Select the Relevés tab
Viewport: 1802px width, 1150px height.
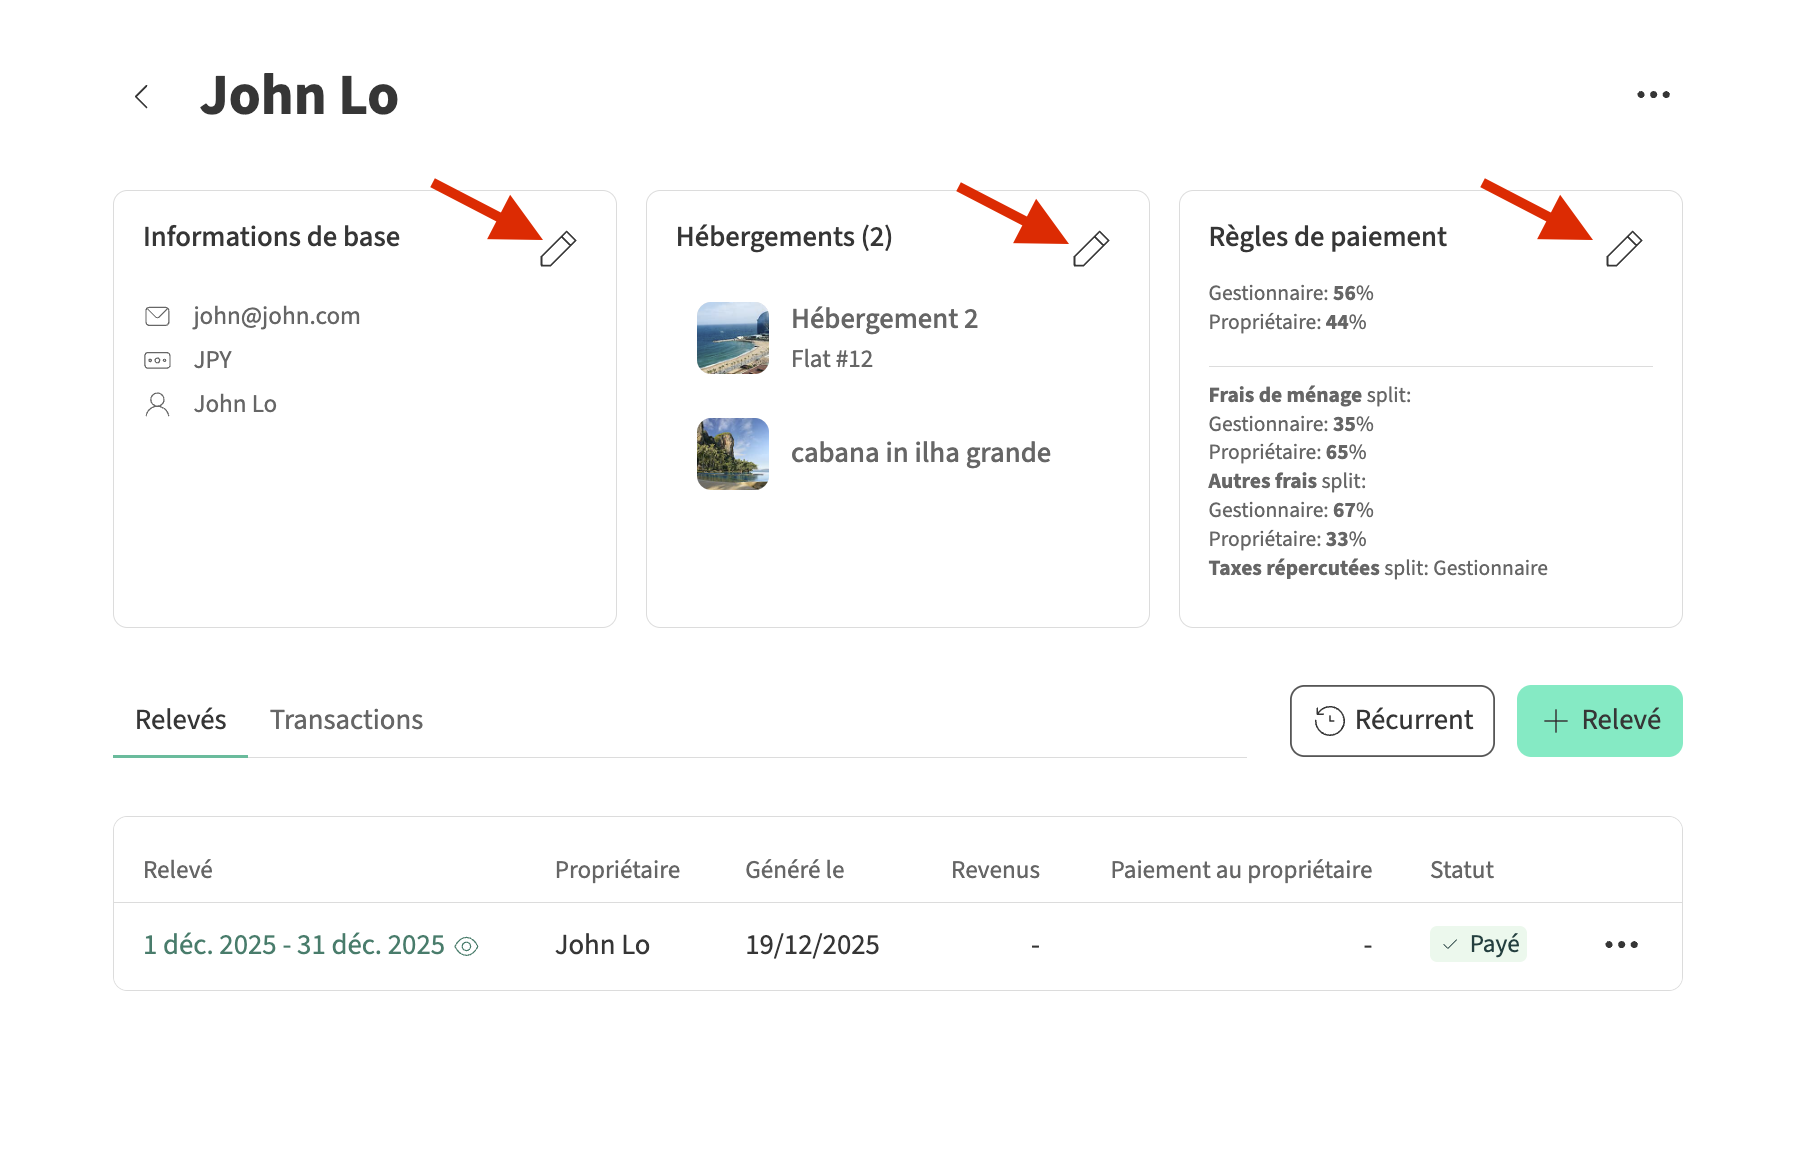pos(180,720)
